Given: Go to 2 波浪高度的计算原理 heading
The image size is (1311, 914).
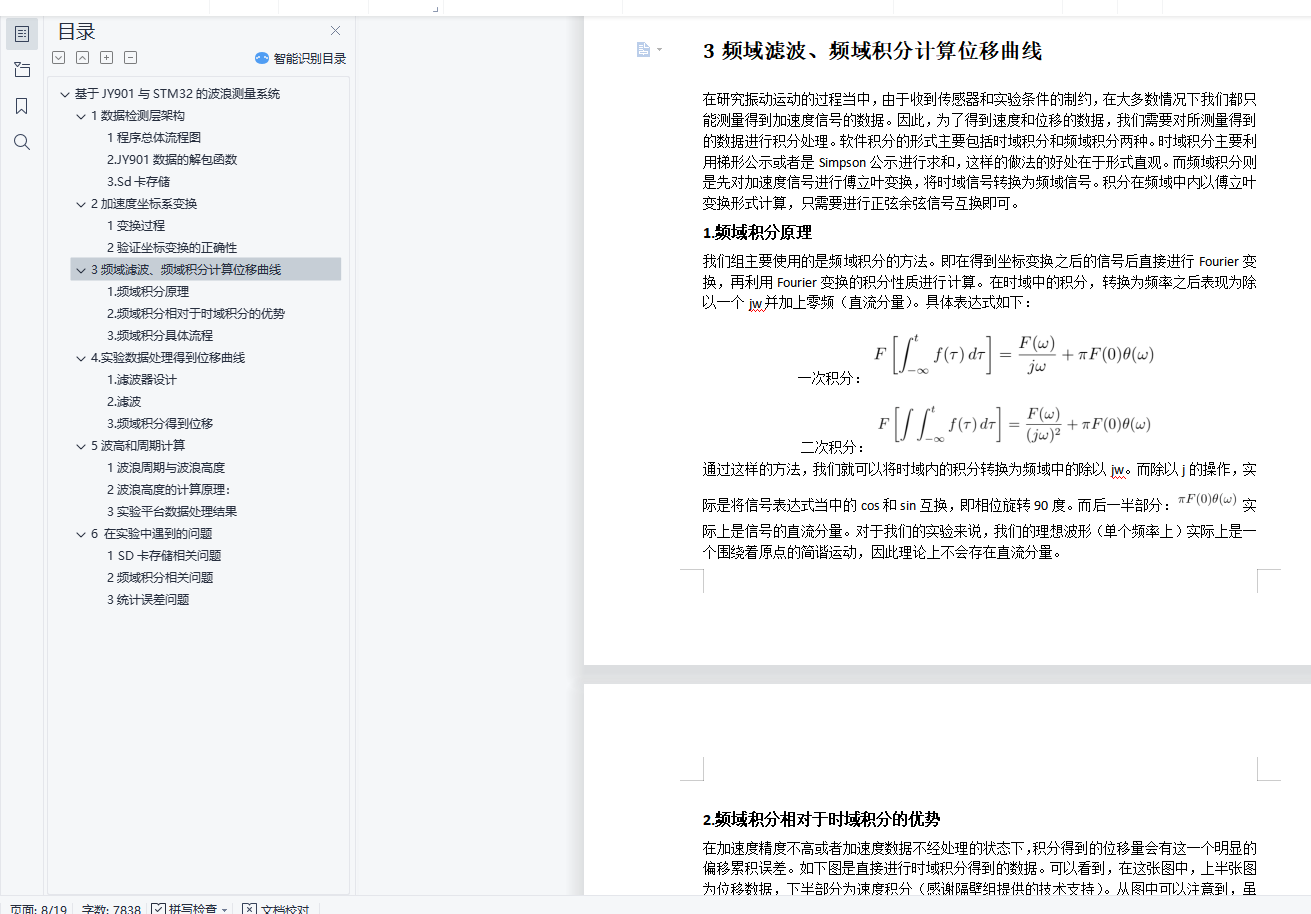Looking at the screenshot, I should [169, 490].
